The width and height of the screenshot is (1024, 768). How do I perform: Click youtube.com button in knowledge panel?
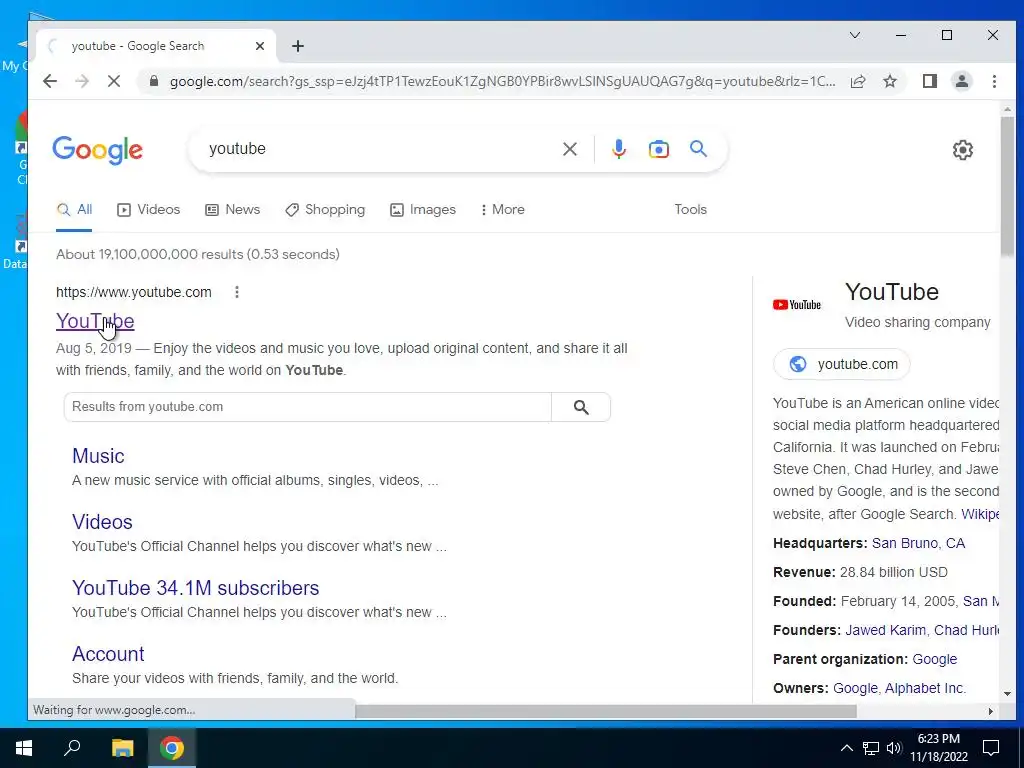(x=841, y=364)
